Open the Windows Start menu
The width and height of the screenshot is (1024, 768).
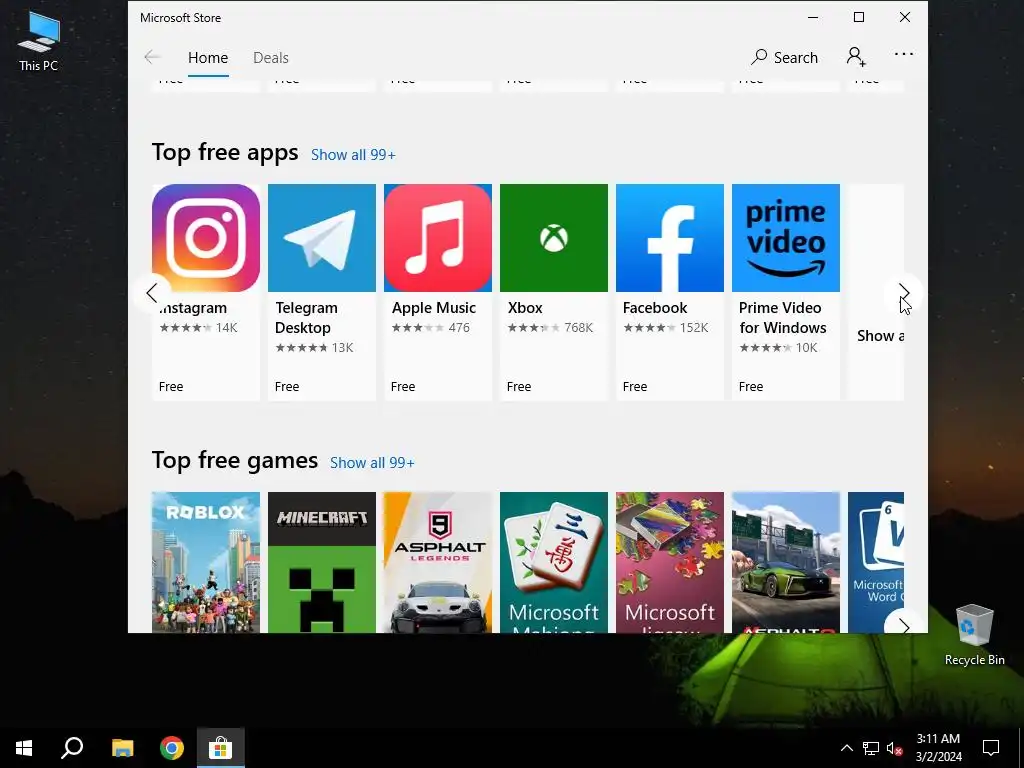click(24, 748)
